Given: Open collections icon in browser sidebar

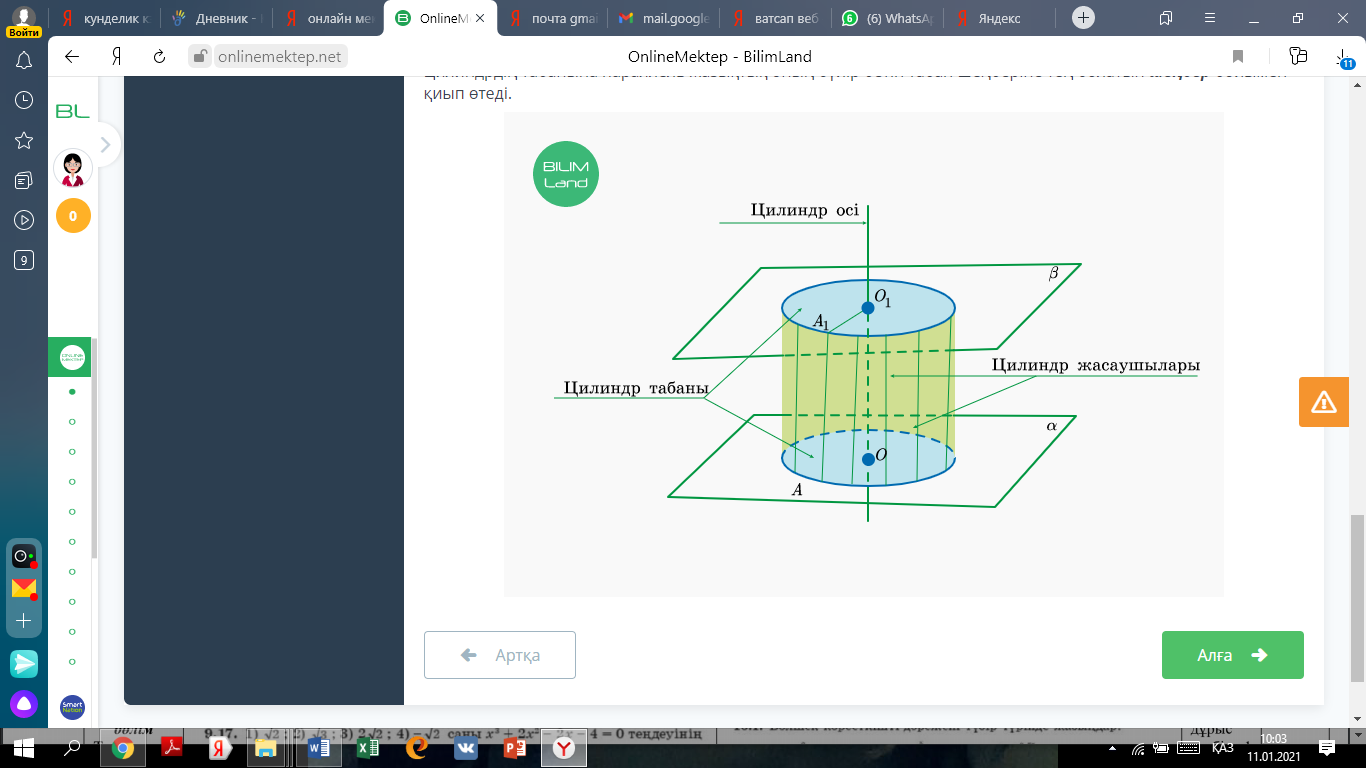Looking at the screenshot, I should coord(24,180).
